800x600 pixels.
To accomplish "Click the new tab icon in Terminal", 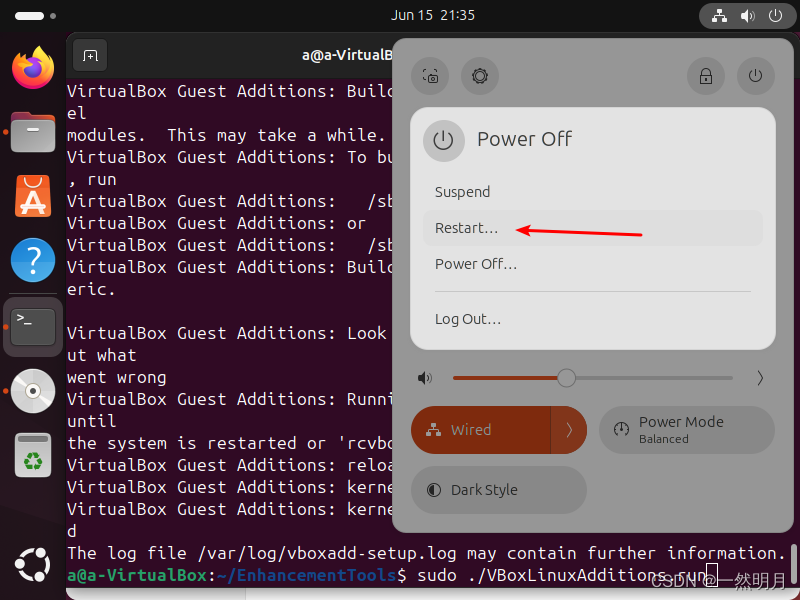I will coord(90,56).
